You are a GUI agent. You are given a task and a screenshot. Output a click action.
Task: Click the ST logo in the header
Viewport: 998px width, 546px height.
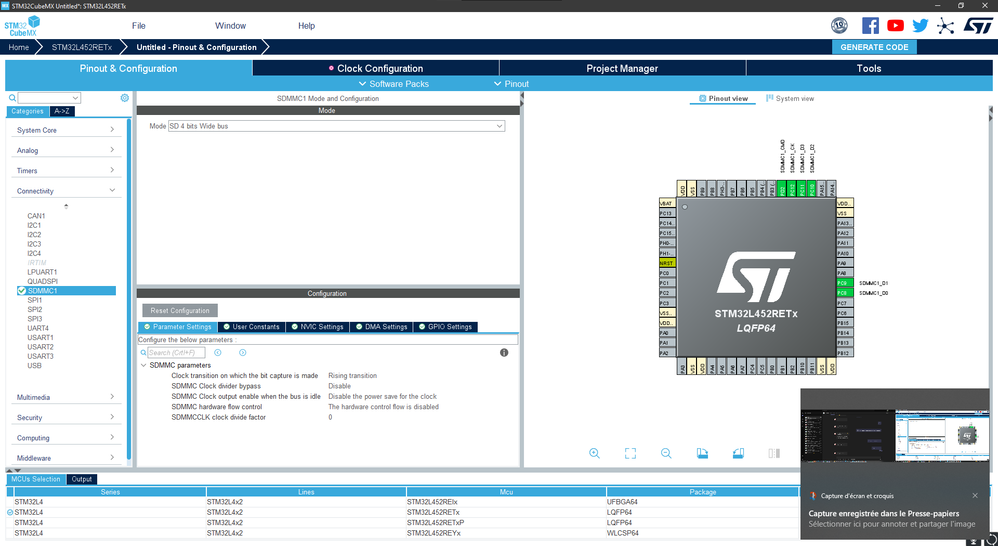coord(977,25)
